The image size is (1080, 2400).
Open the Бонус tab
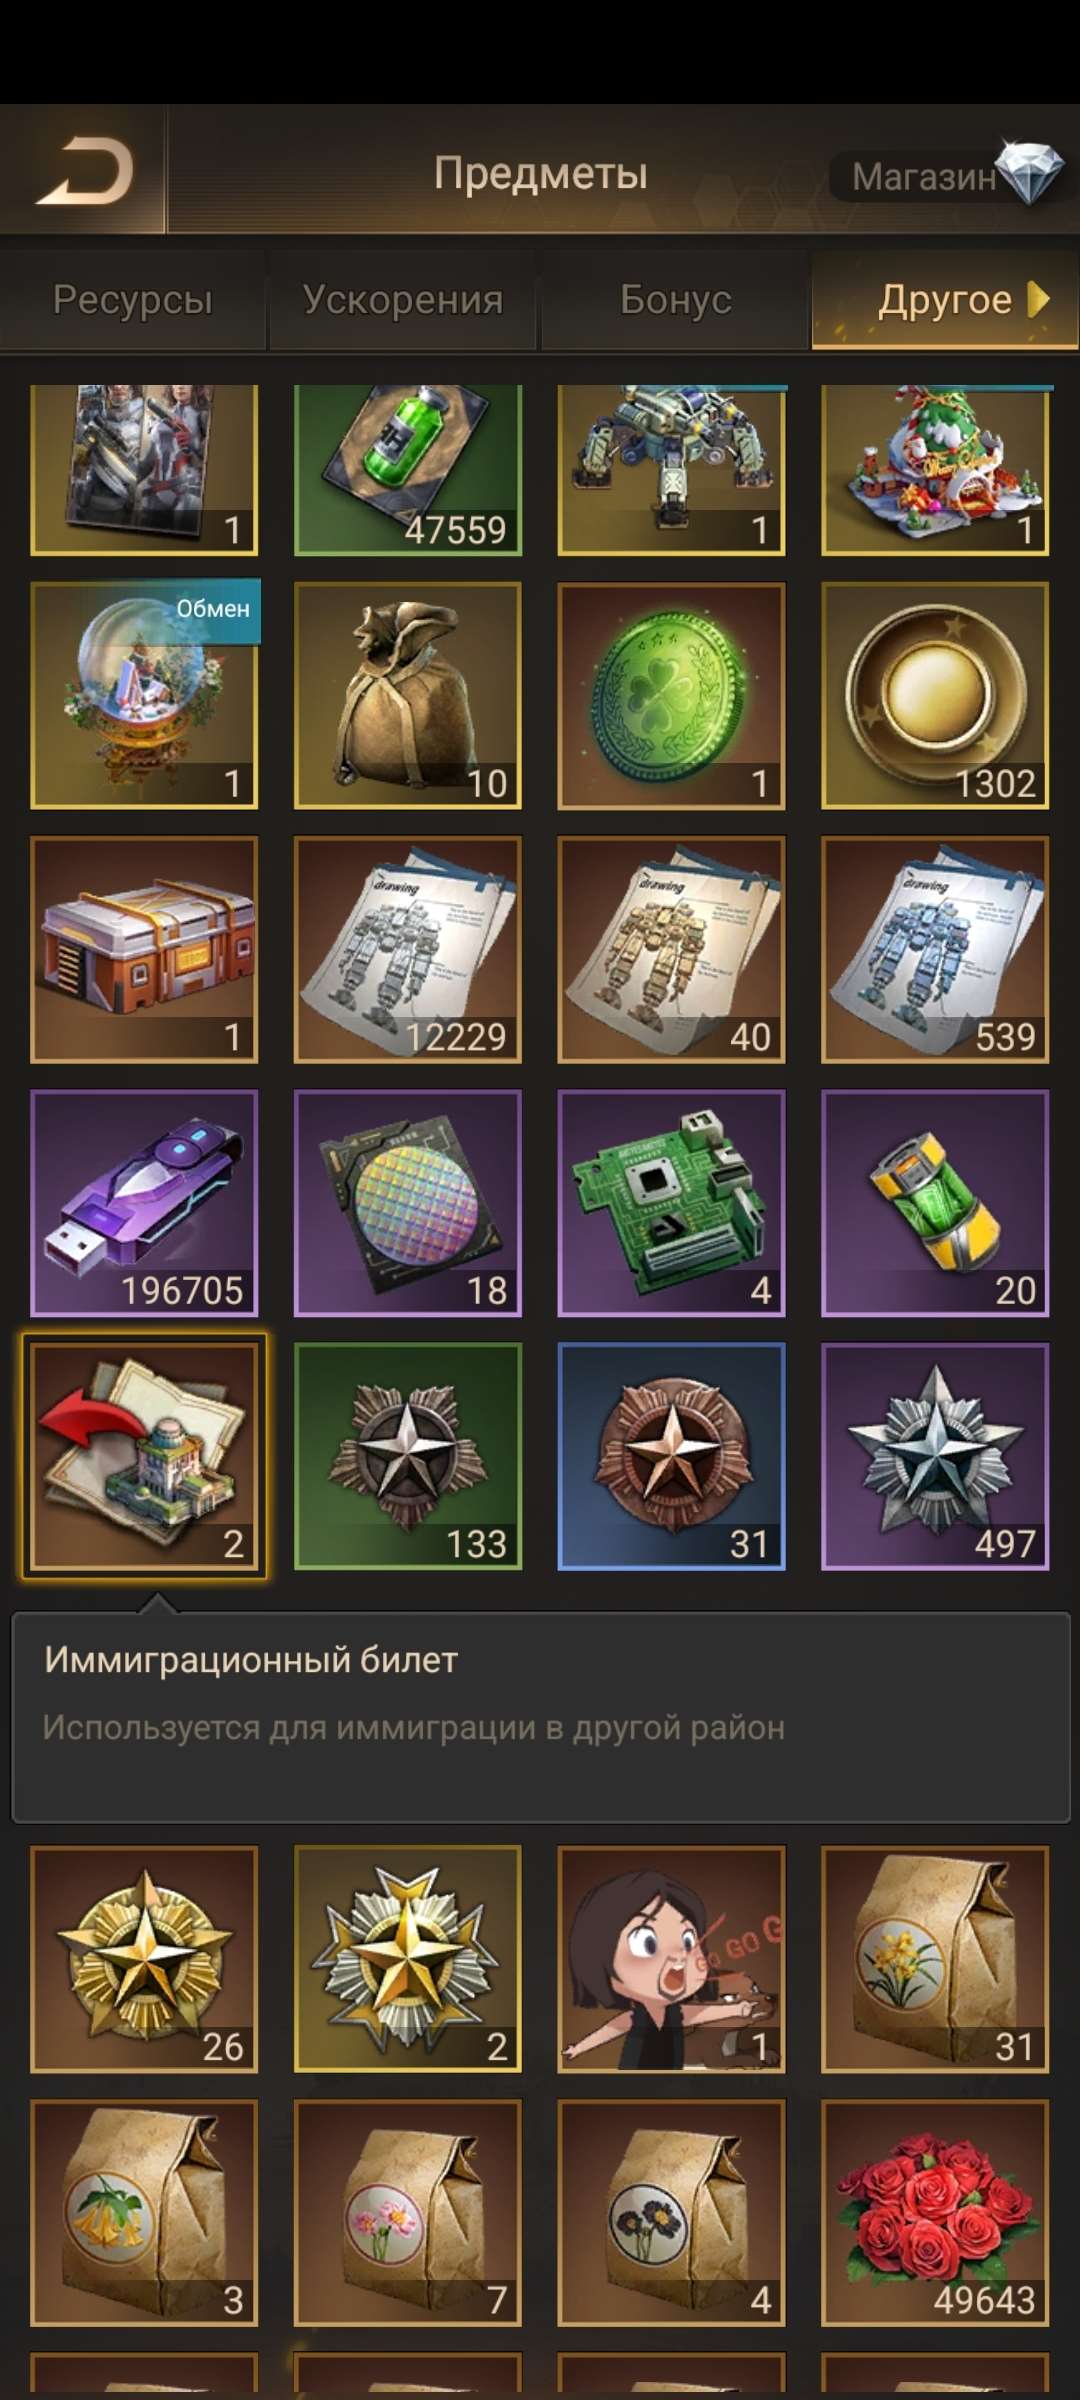coord(675,300)
